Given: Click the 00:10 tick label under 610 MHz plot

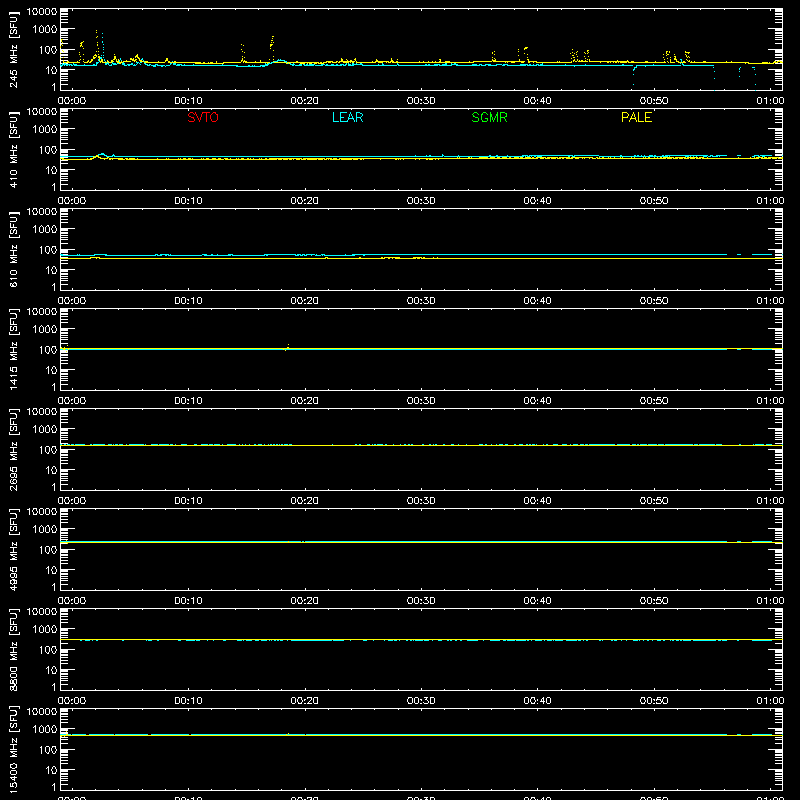Looking at the screenshot, I should tap(188, 301).
